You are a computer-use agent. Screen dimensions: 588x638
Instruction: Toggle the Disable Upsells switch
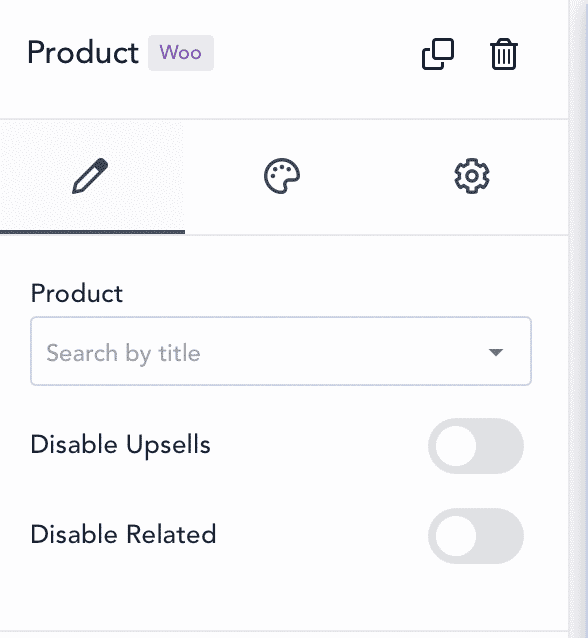[x=476, y=446]
